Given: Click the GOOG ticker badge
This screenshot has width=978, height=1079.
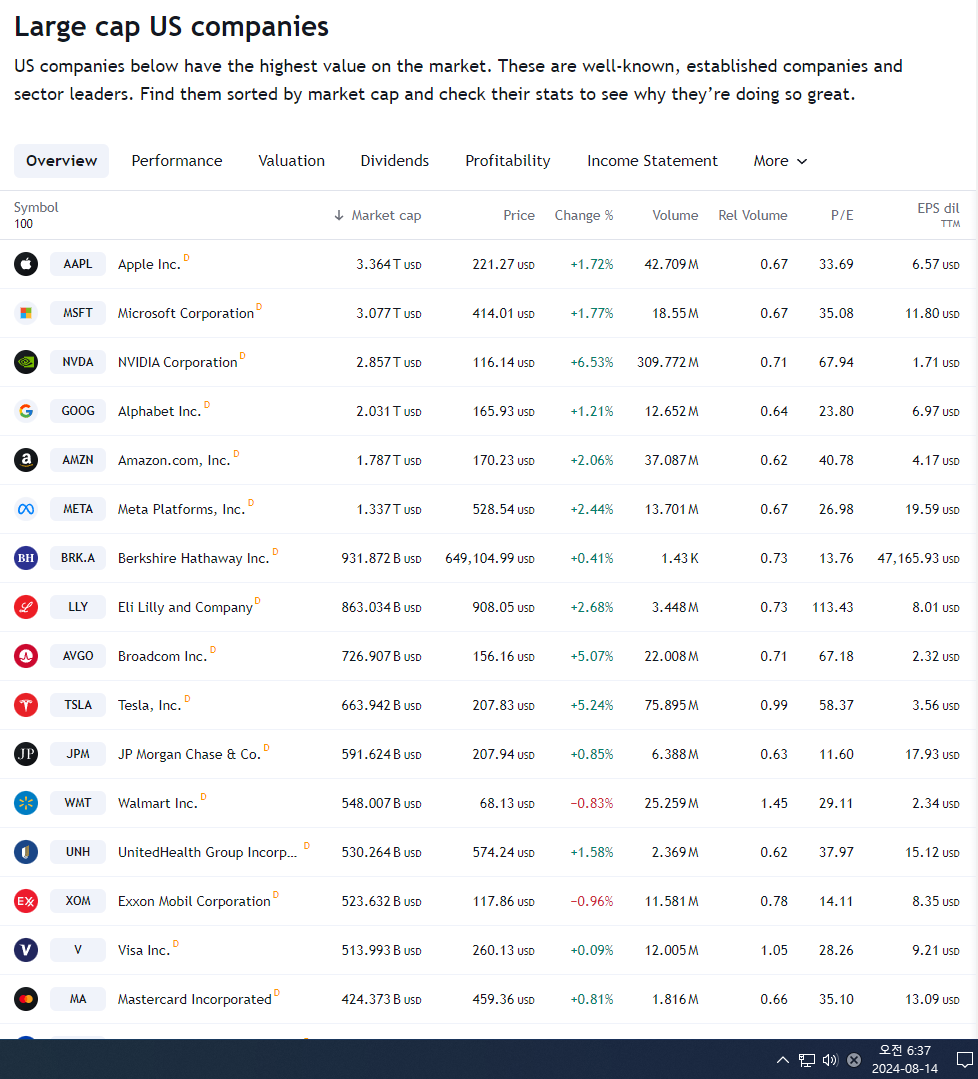Looking at the screenshot, I should 78,411.
